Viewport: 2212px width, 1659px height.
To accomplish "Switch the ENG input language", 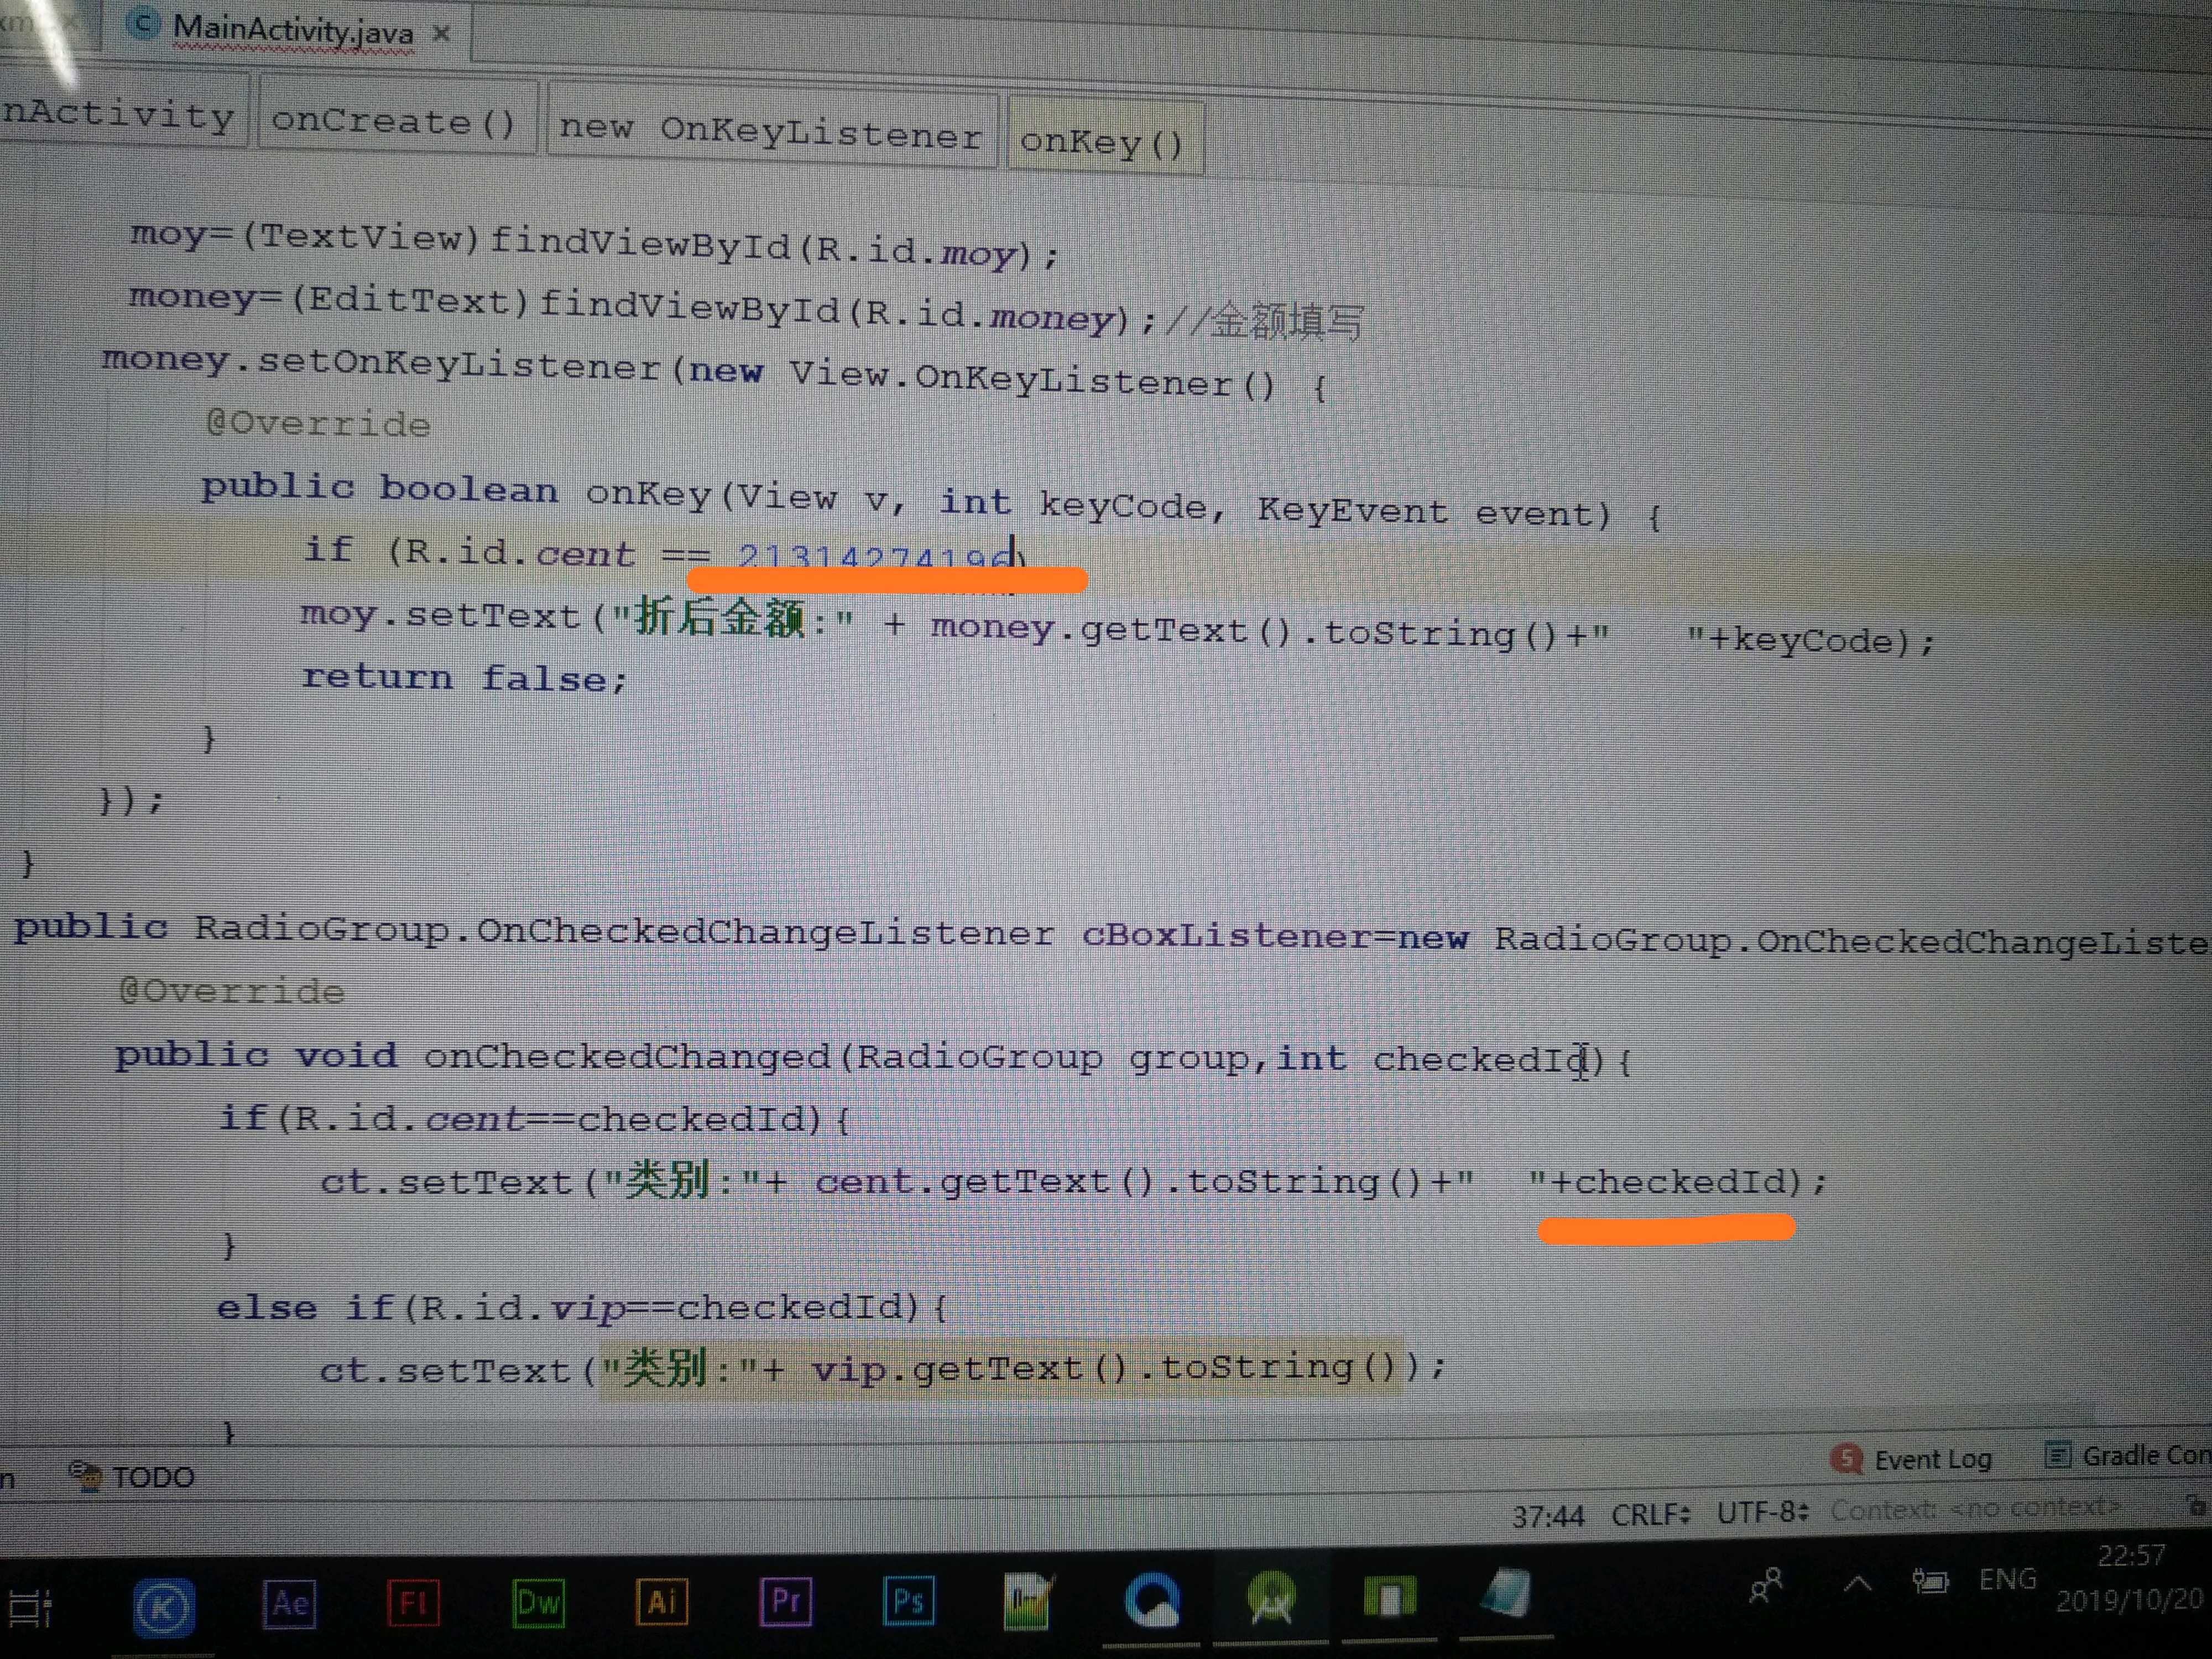I will [x=2008, y=1580].
